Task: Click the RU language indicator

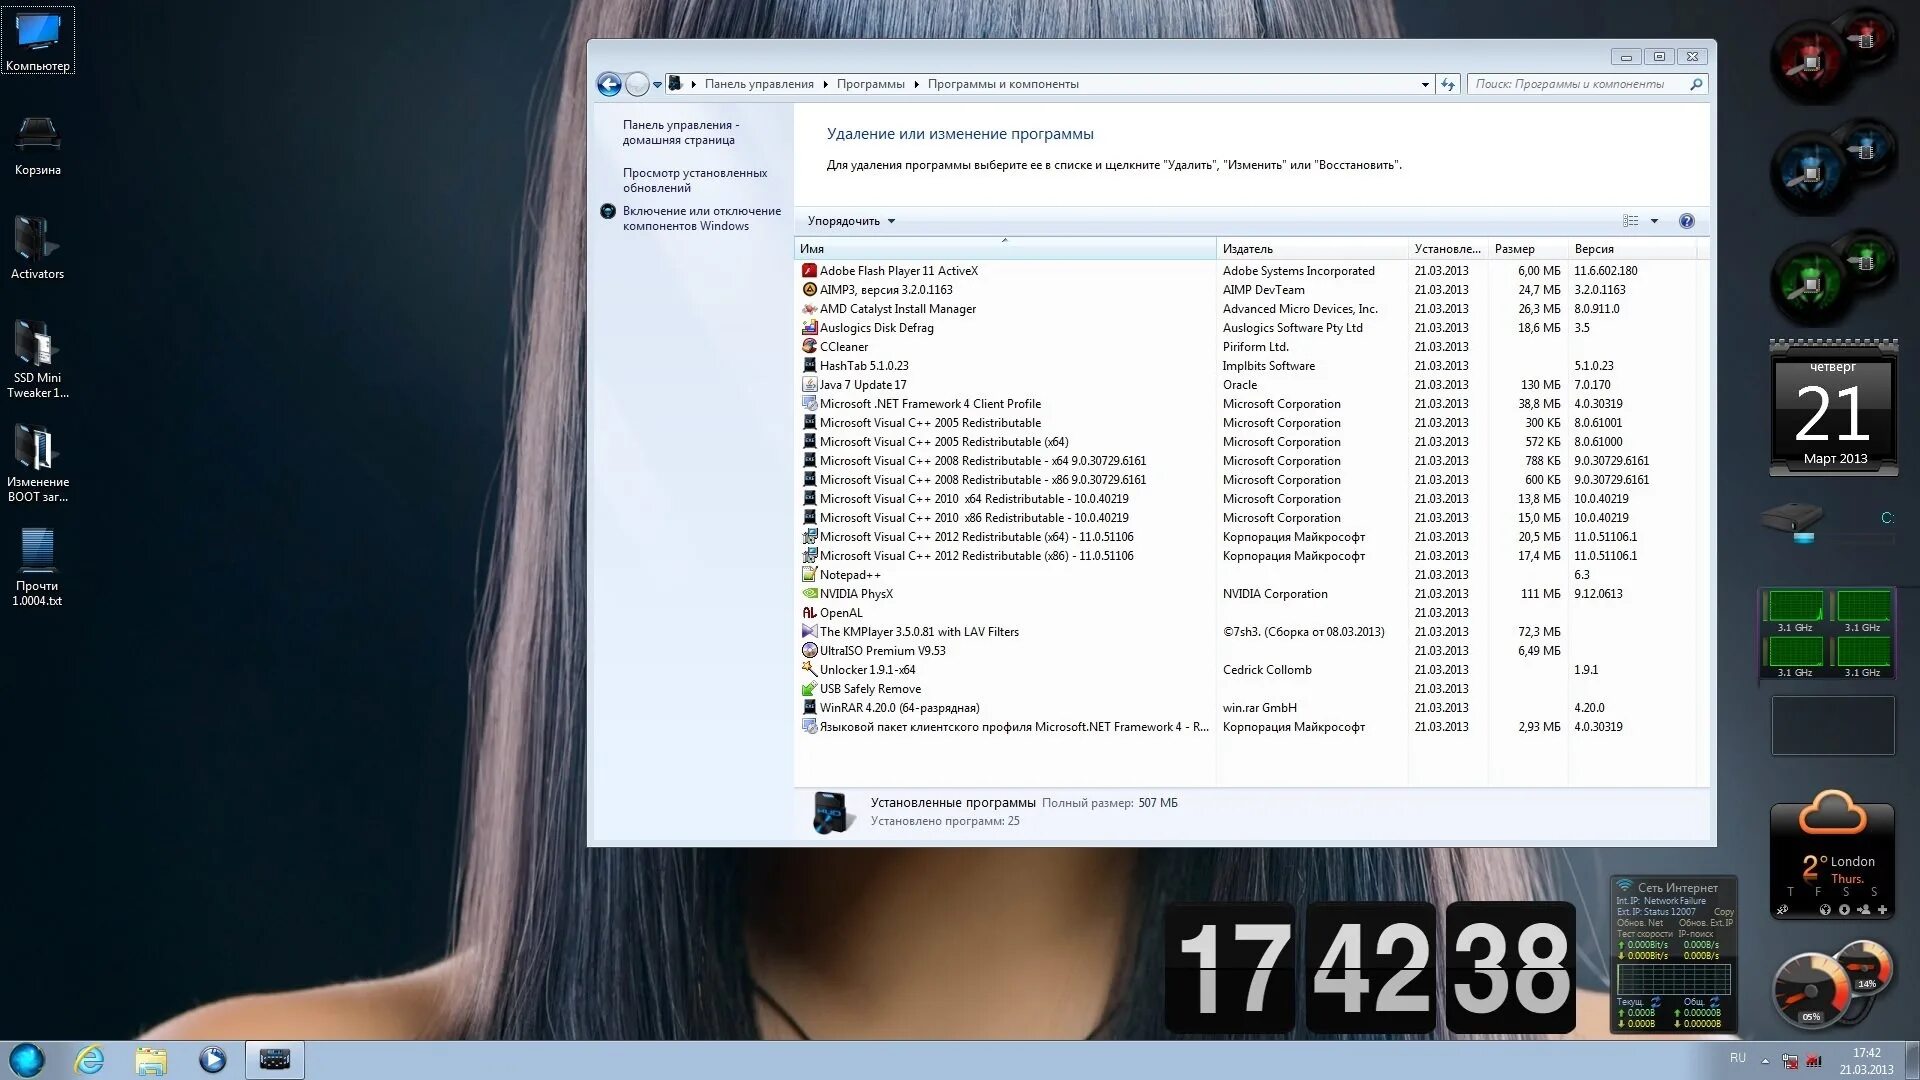Action: 1738,1058
